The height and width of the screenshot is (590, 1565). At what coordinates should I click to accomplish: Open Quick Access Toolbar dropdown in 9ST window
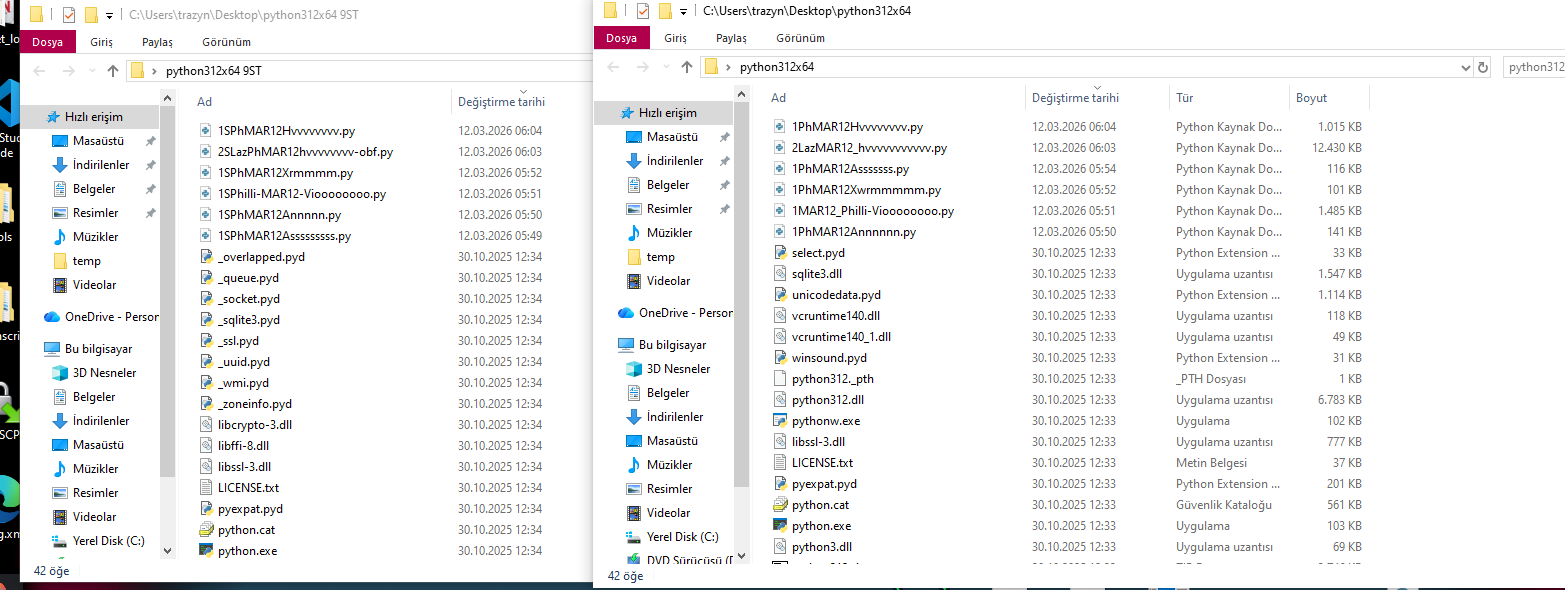109,15
